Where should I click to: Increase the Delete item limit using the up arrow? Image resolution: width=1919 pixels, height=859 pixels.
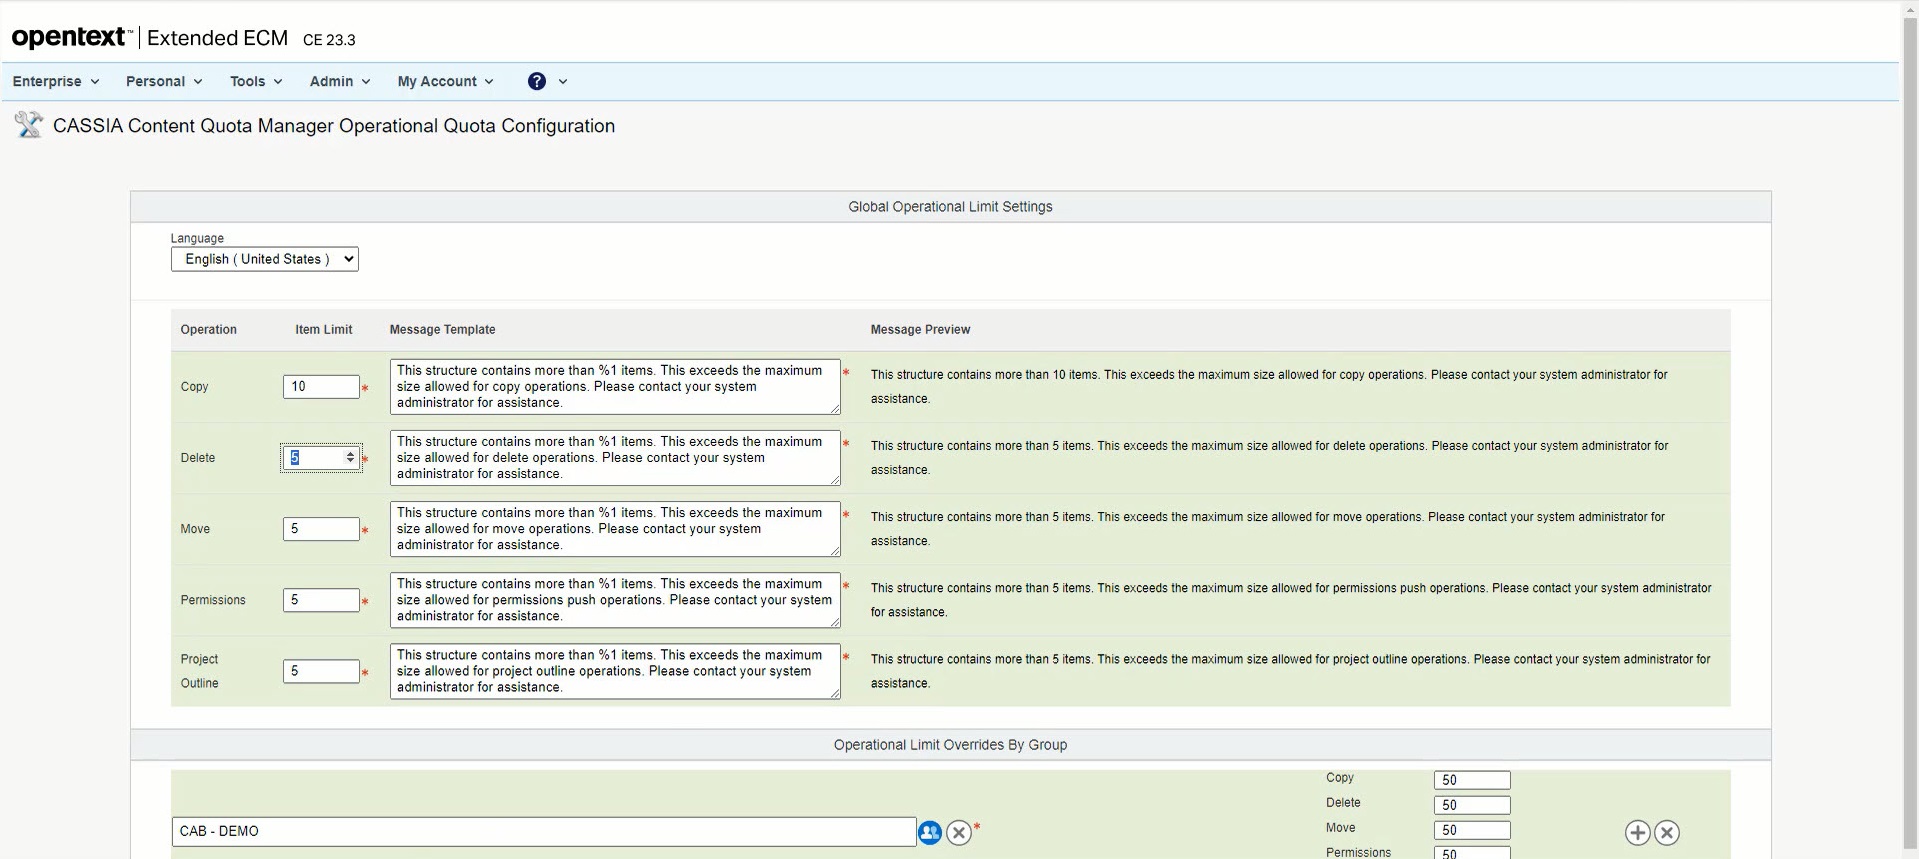tap(350, 454)
